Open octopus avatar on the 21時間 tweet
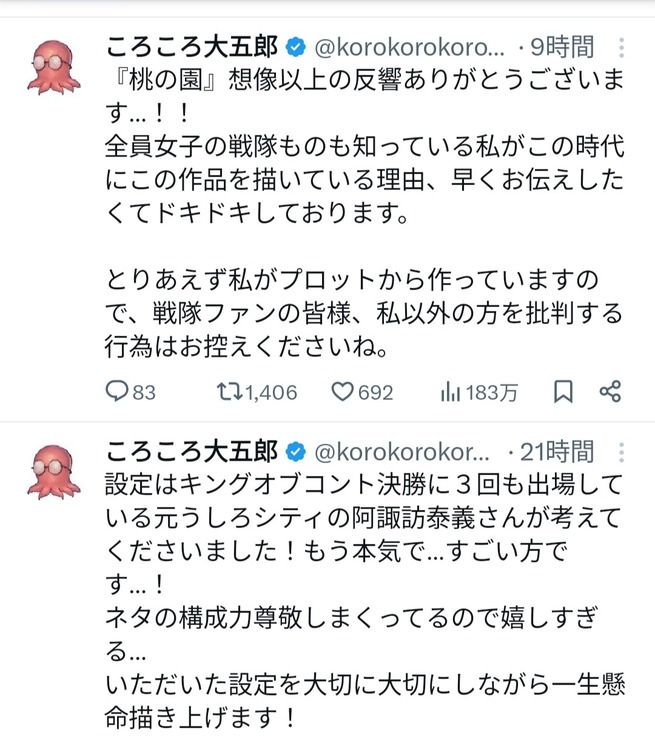This screenshot has width=655, height=744. 54,471
